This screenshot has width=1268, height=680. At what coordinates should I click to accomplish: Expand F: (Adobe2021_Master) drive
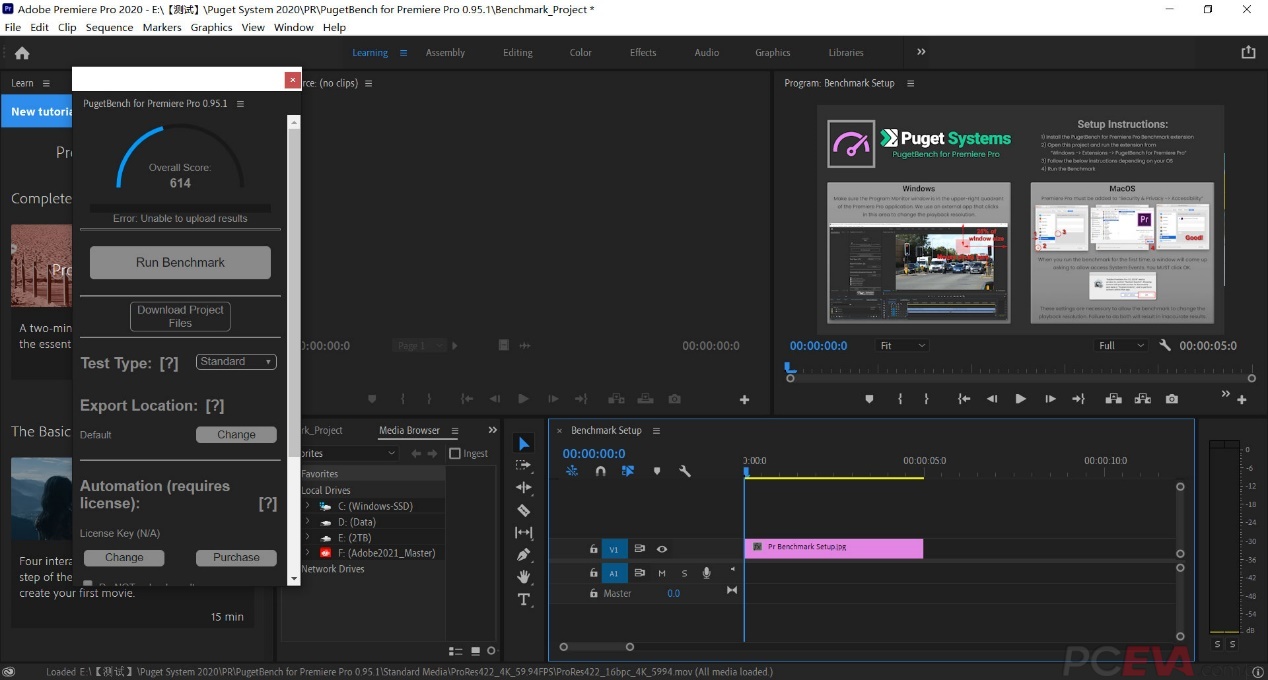308,553
